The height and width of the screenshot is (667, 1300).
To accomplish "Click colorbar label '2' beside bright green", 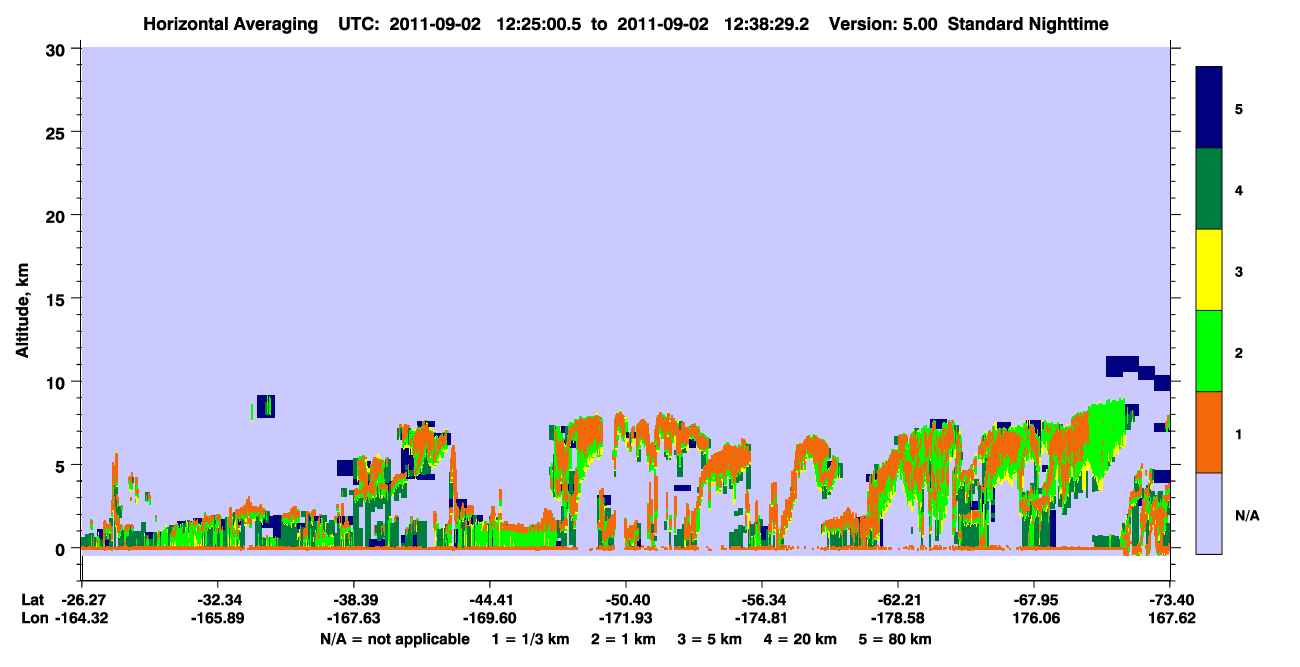I will 1239,351.
